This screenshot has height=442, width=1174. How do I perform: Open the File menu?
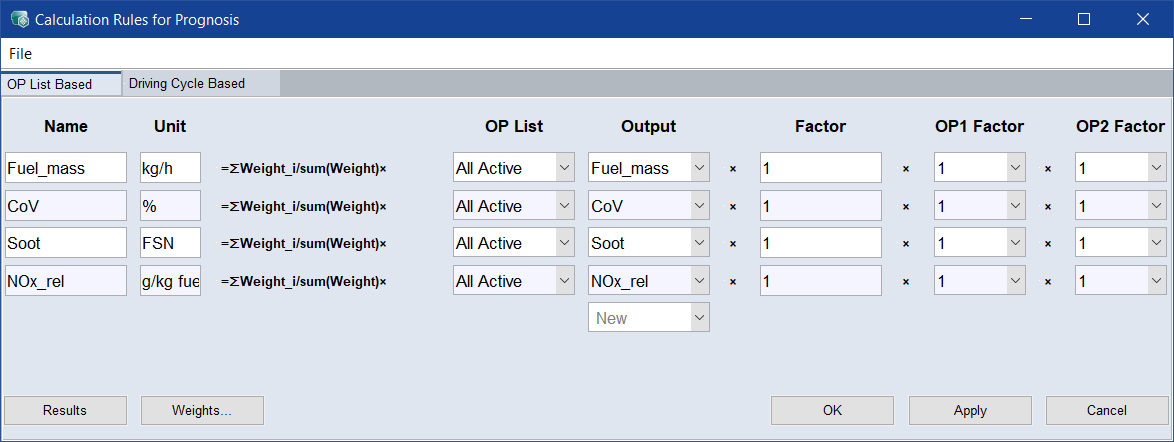(20, 54)
